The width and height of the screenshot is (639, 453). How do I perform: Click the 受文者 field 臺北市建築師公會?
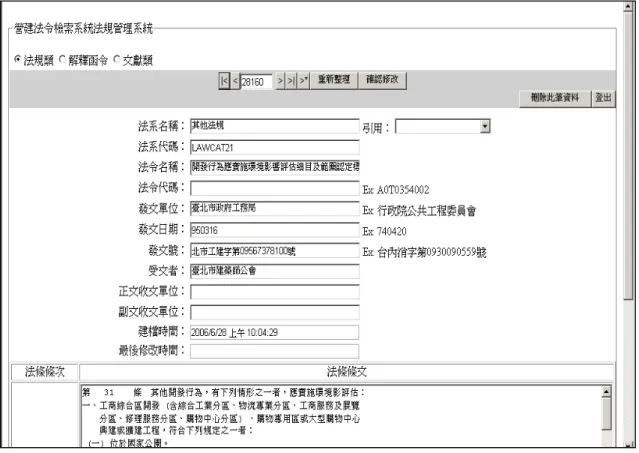275,271
